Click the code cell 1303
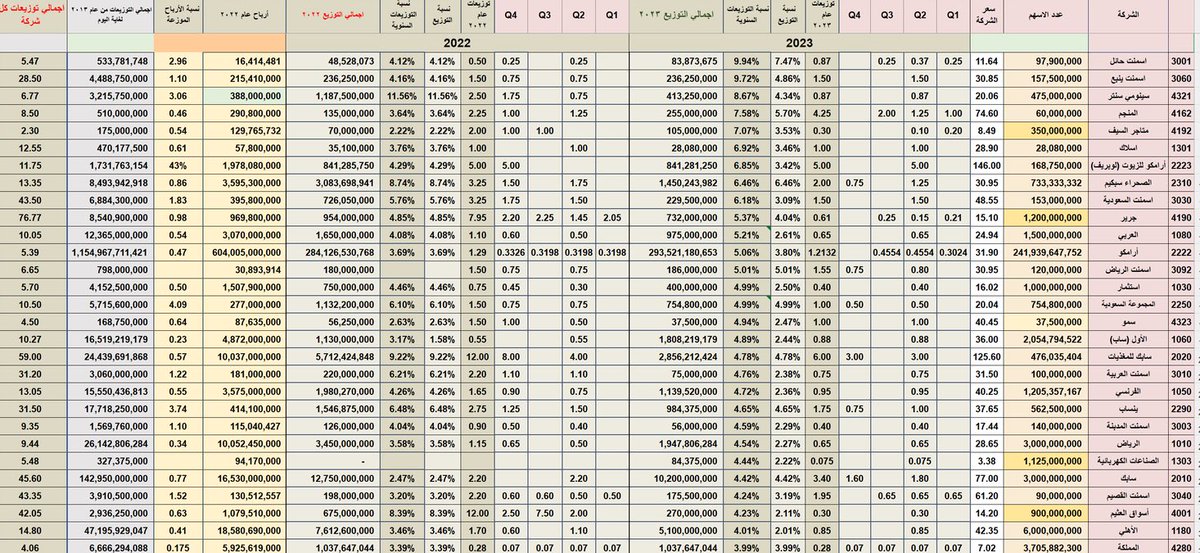 pyautogui.click(x=1182, y=462)
